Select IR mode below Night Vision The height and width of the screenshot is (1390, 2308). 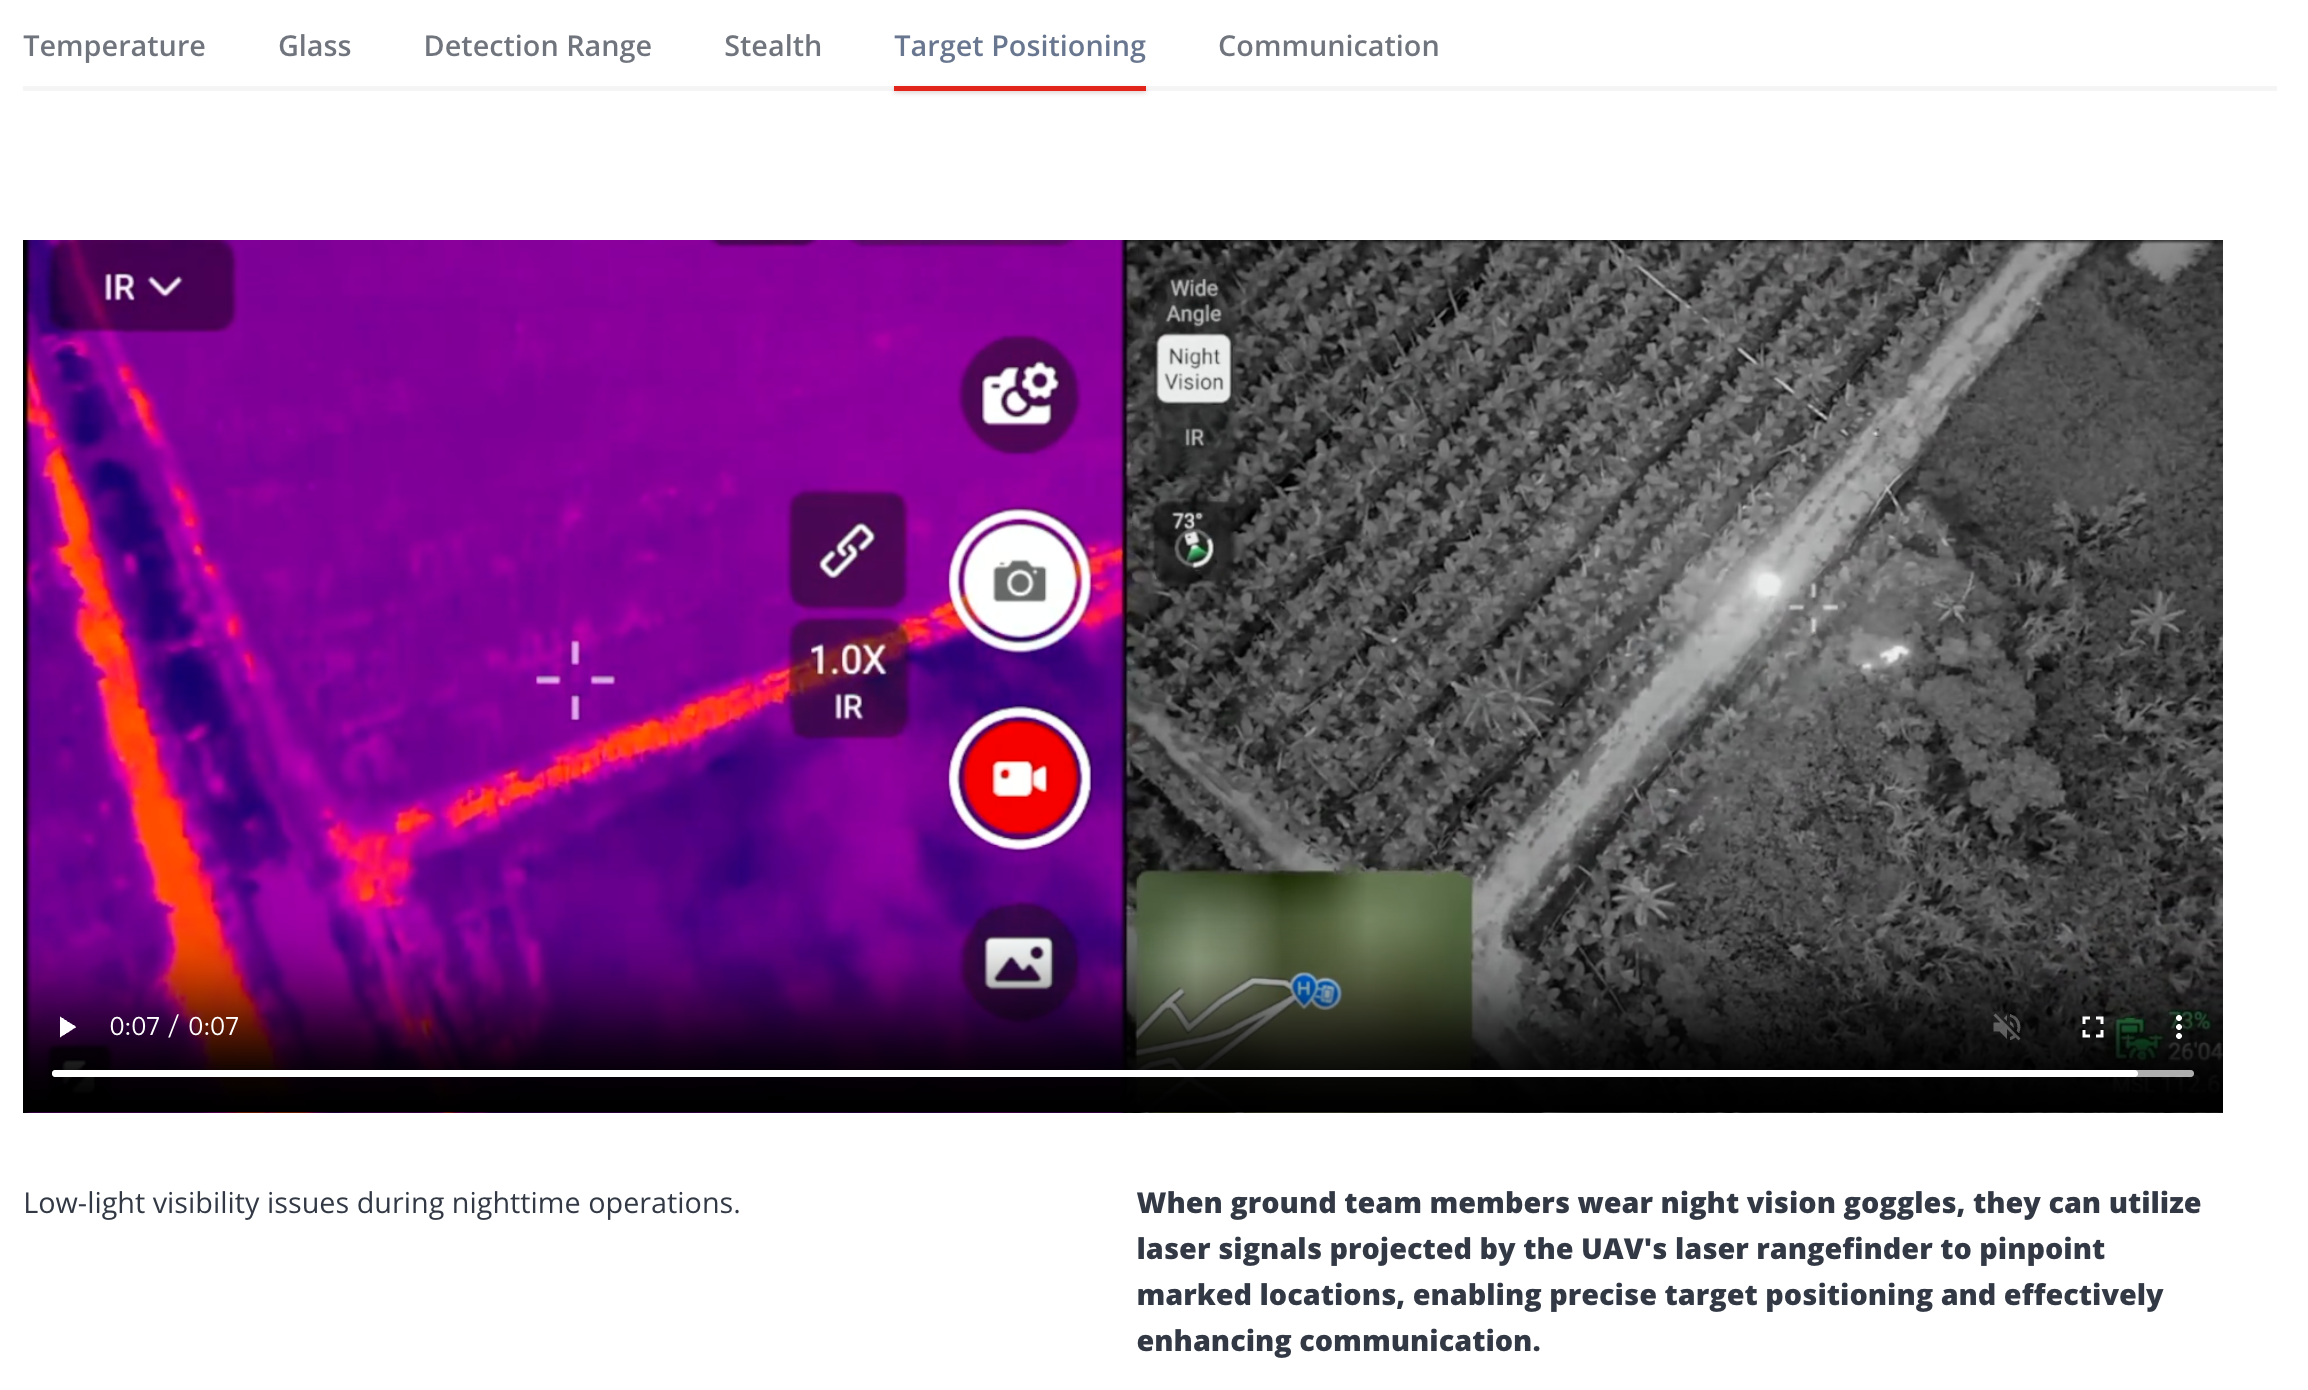[x=1193, y=438]
